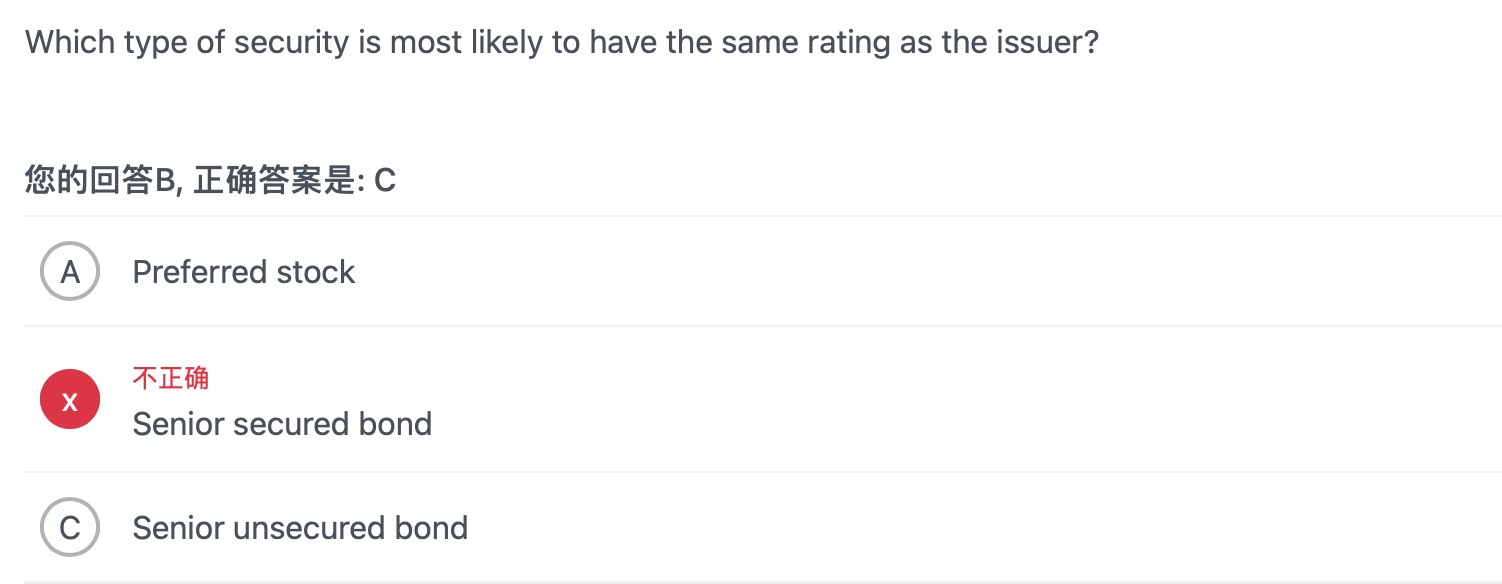Click the question sentence about issuer rating
Screen dimensions: 1502x584
(562, 43)
